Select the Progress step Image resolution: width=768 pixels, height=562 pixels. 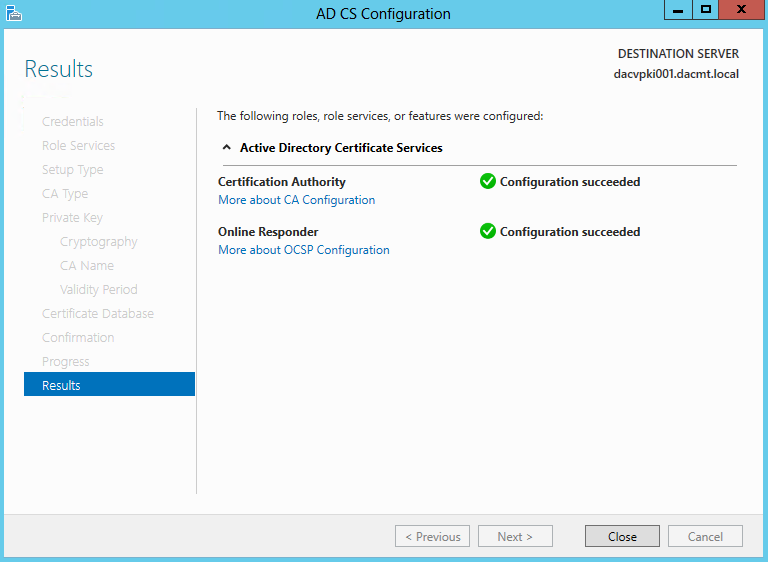point(66,362)
